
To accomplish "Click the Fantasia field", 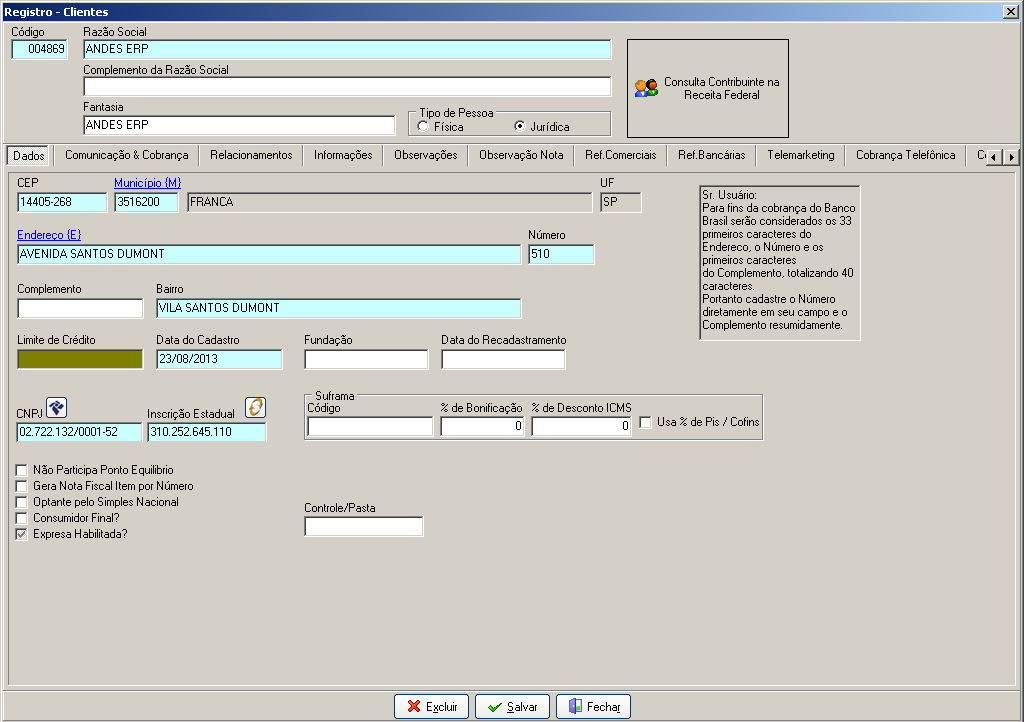I will click(x=239, y=125).
